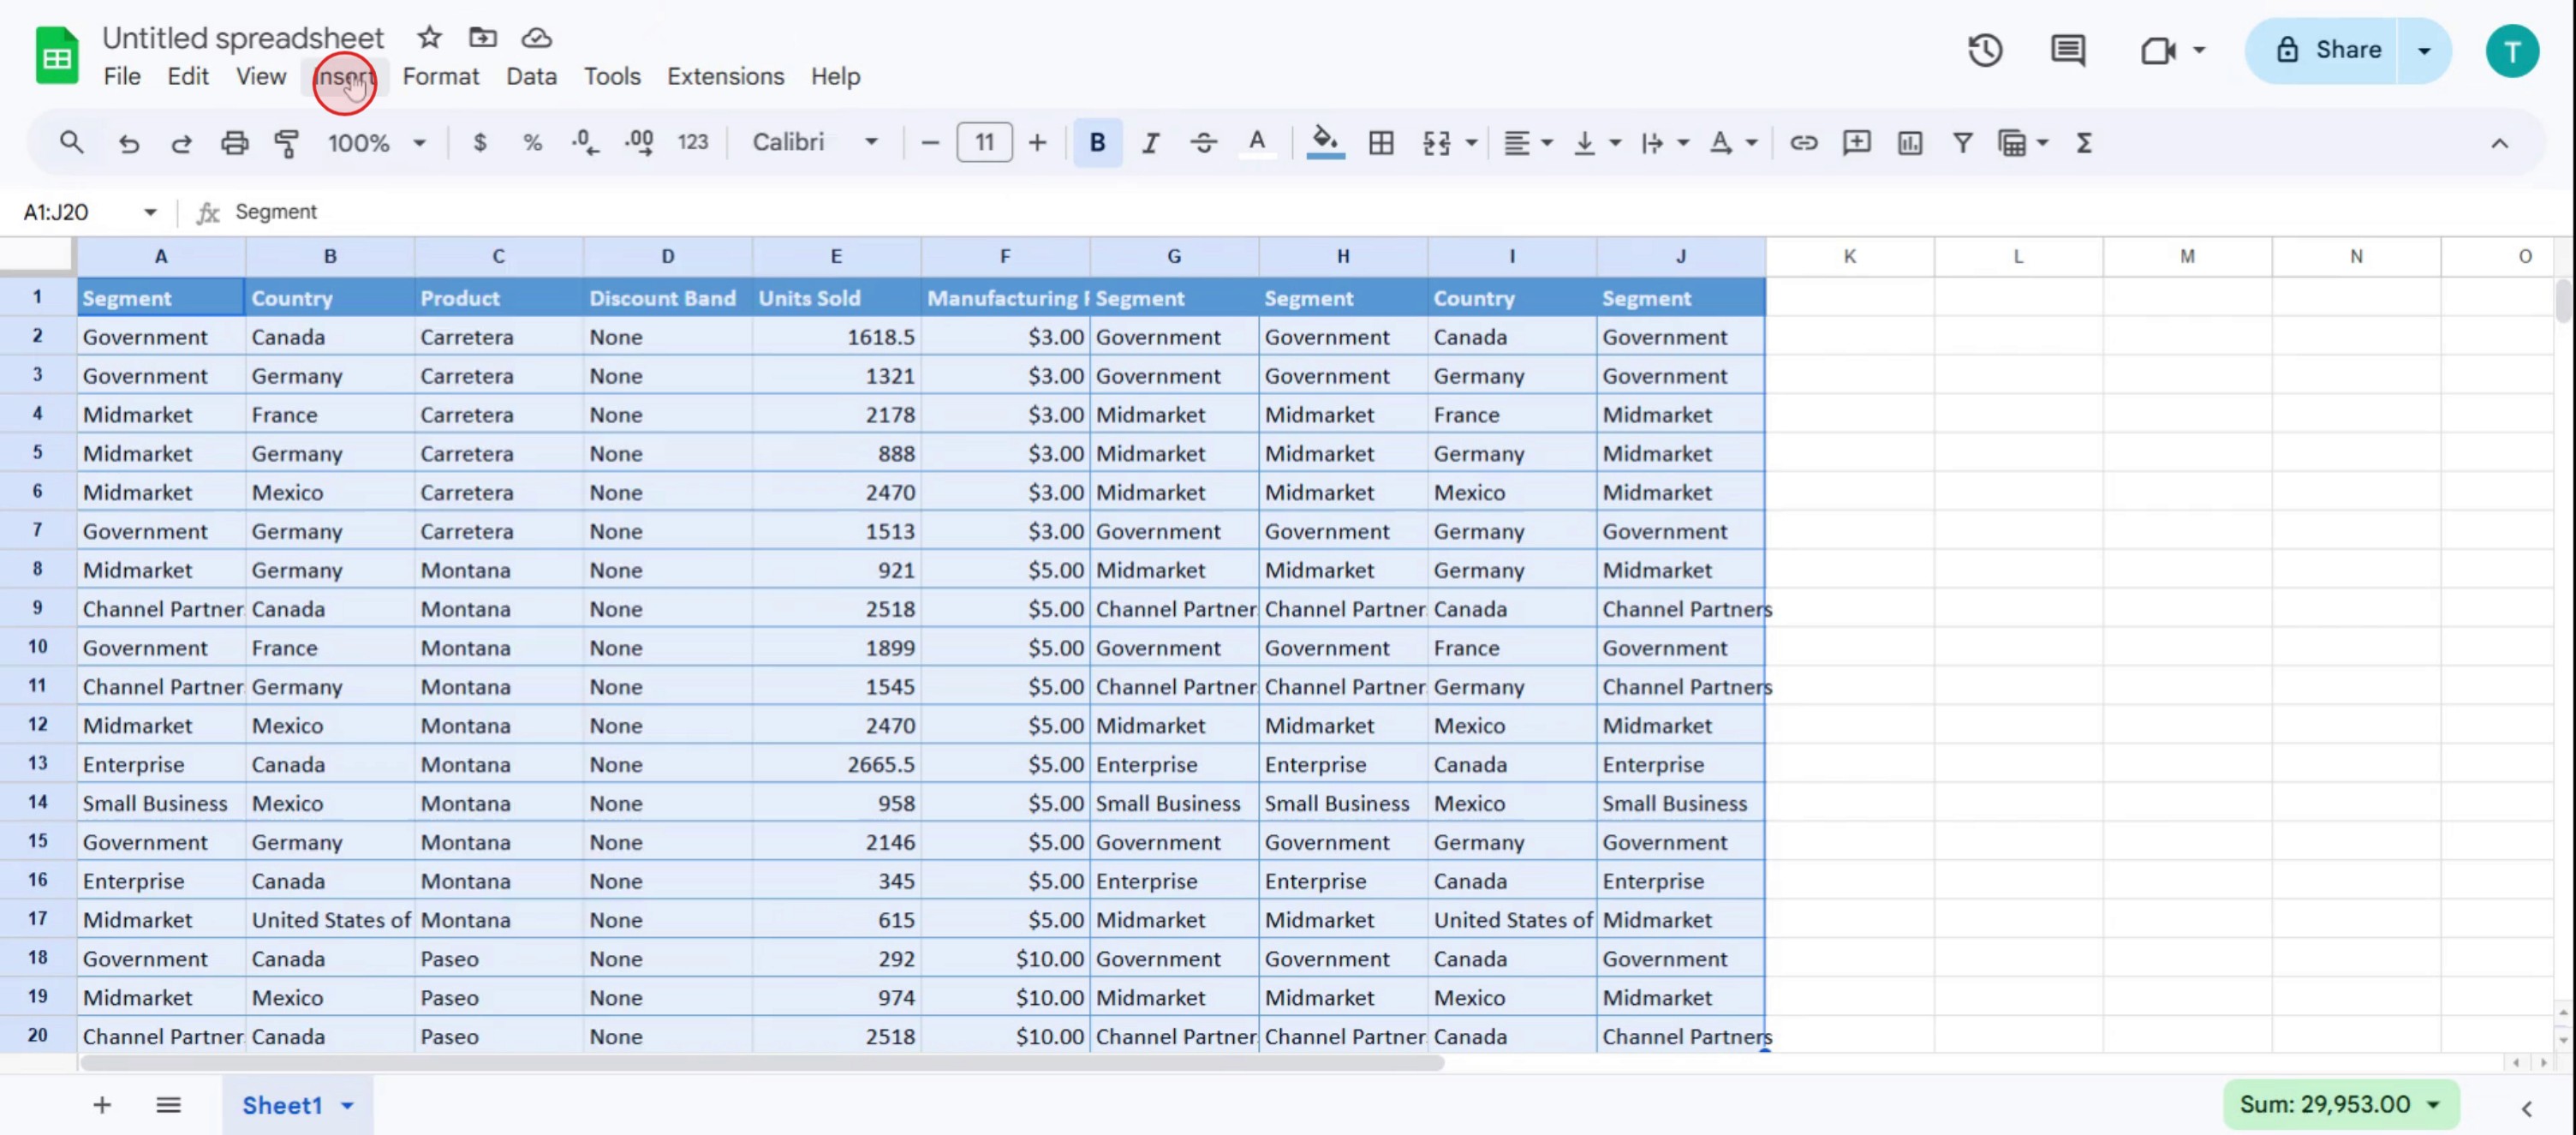This screenshot has height=1135, width=2576.
Task: Switch to the Sheet1 tab
Action: [x=282, y=1105]
